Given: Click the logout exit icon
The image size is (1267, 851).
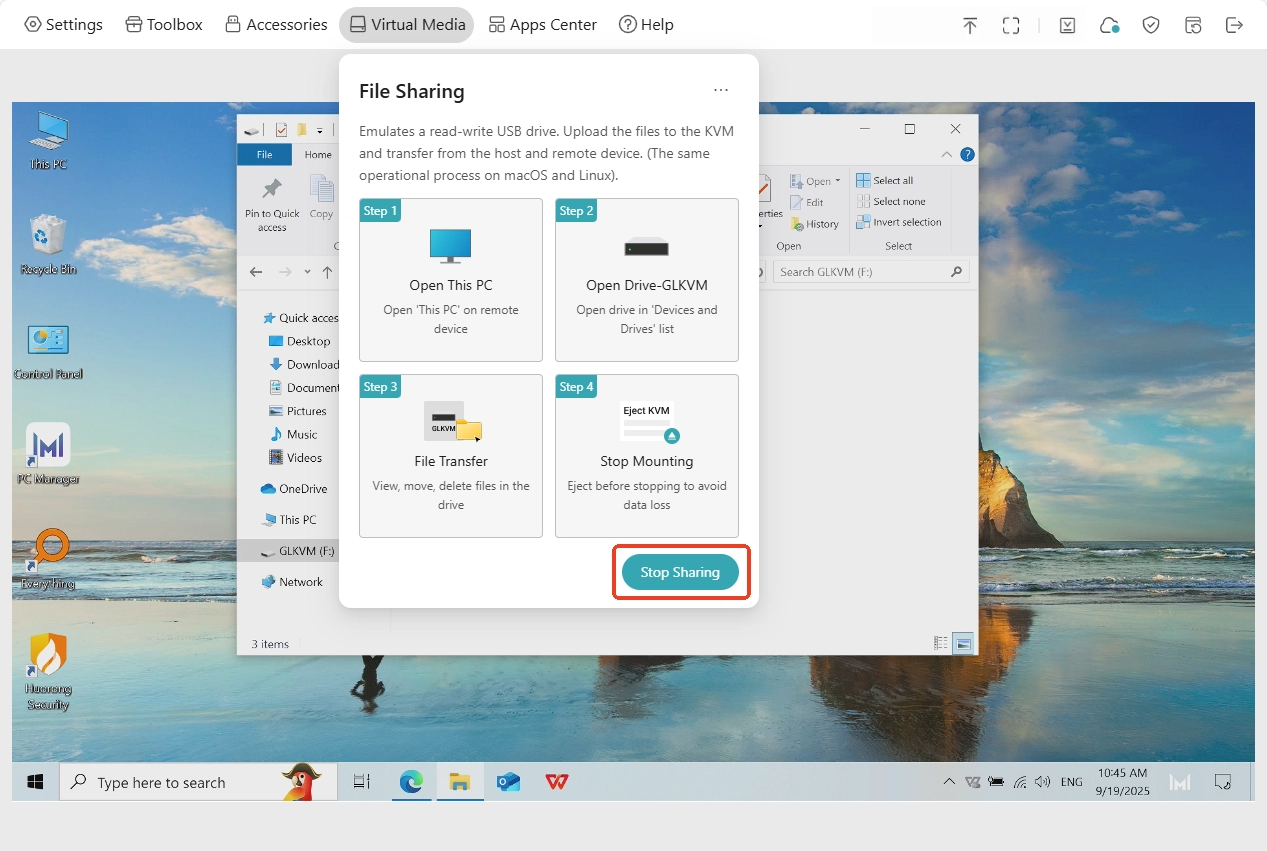Looking at the screenshot, I should click(1234, 25).
